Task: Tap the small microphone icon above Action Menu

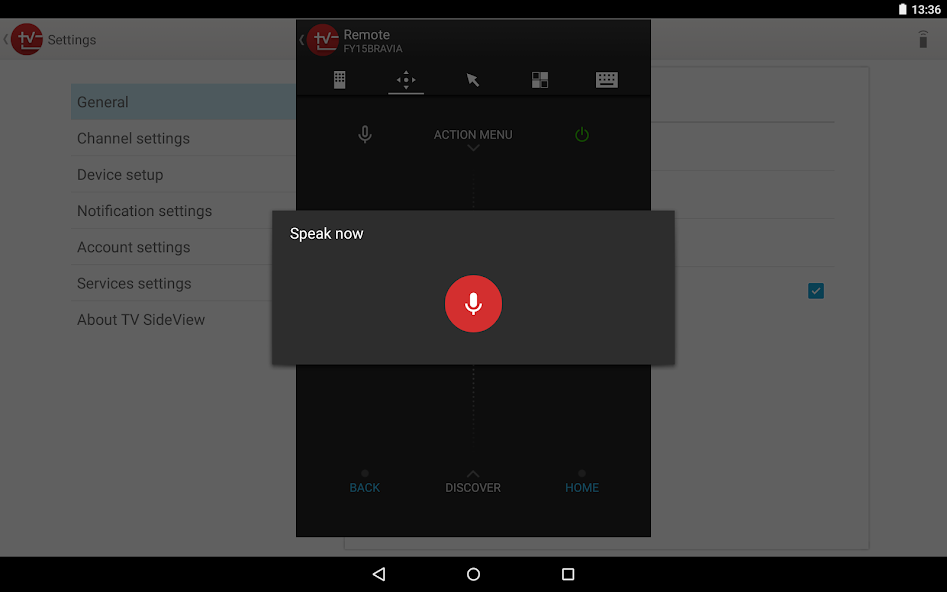Action: 364,134
